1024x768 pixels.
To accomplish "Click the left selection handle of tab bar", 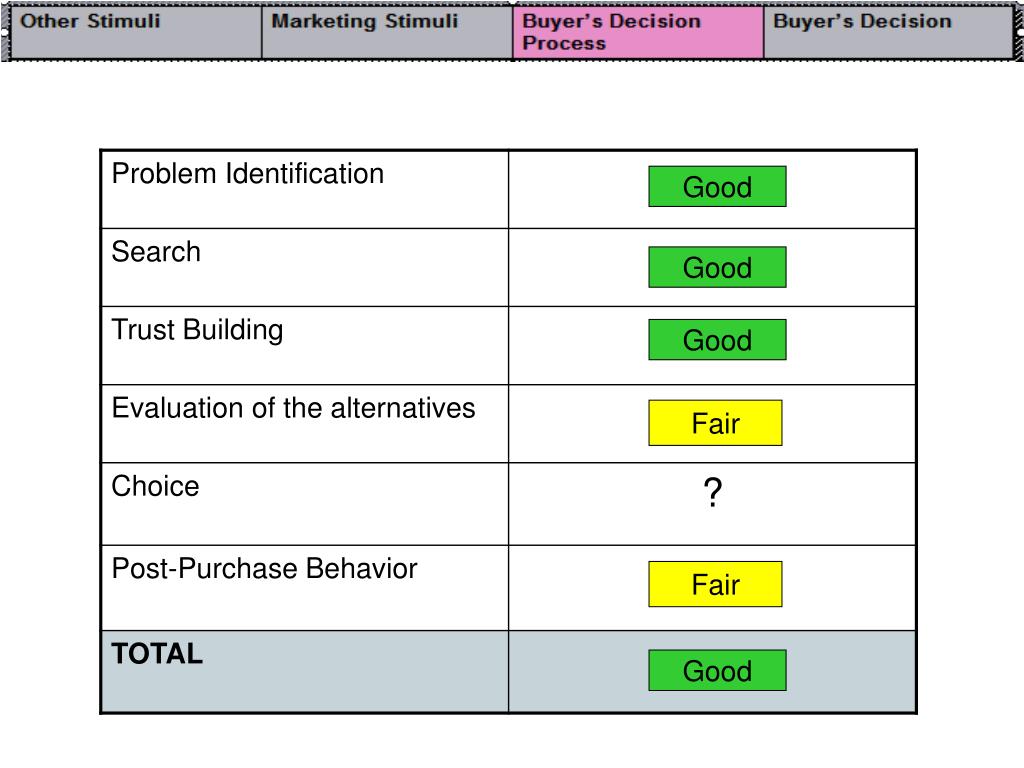I will pyautogui.click(x=4, y=31).
